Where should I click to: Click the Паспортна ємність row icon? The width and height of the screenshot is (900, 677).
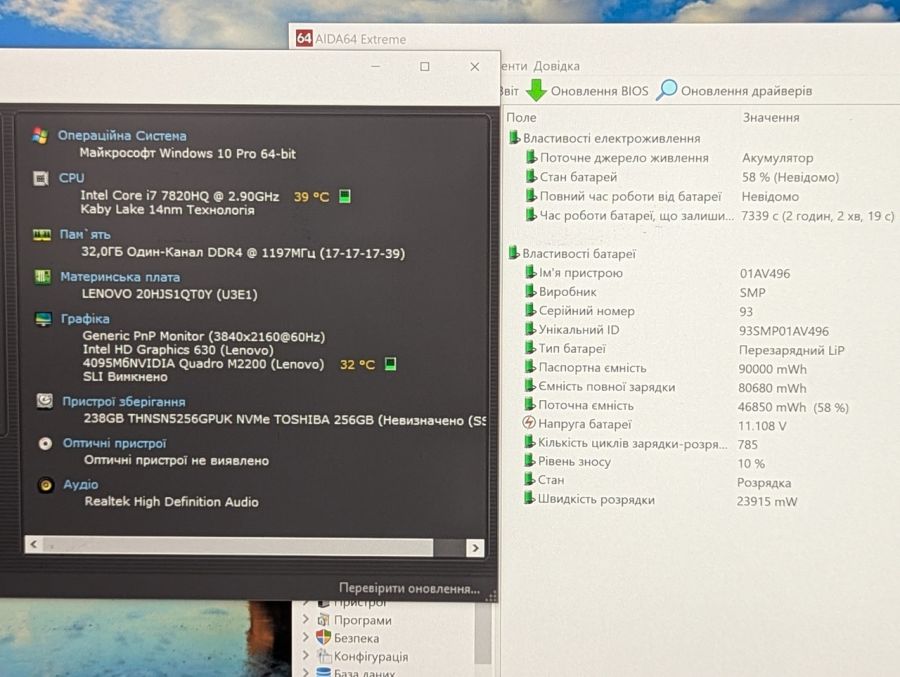pyautogui.click(x=530, y=367)
